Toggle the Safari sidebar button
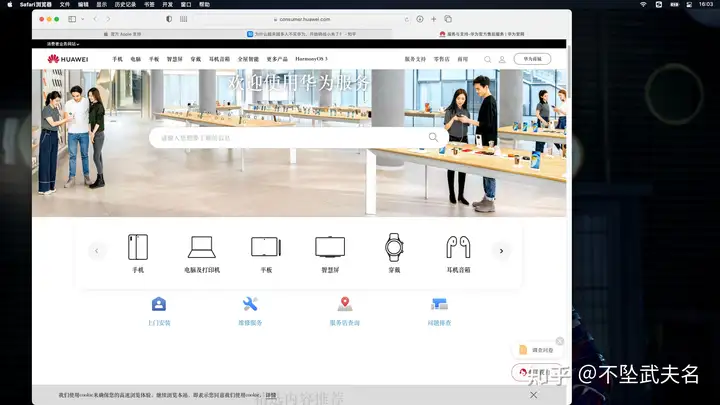This screenshot has width=720, height=405. click(x=72, y=19)
